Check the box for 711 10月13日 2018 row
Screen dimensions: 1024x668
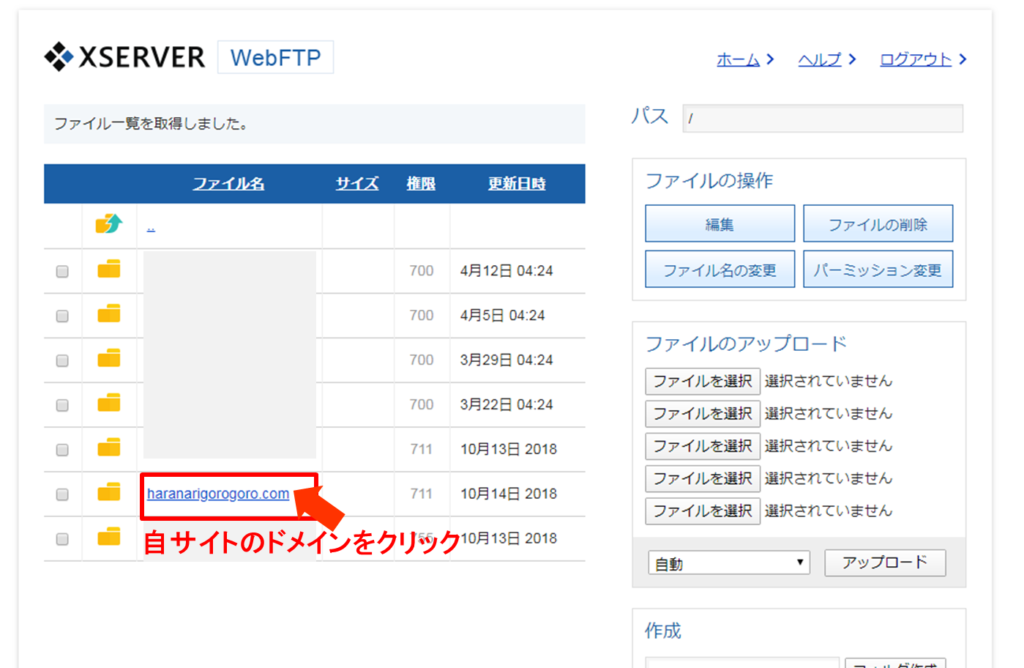[62, 450]
